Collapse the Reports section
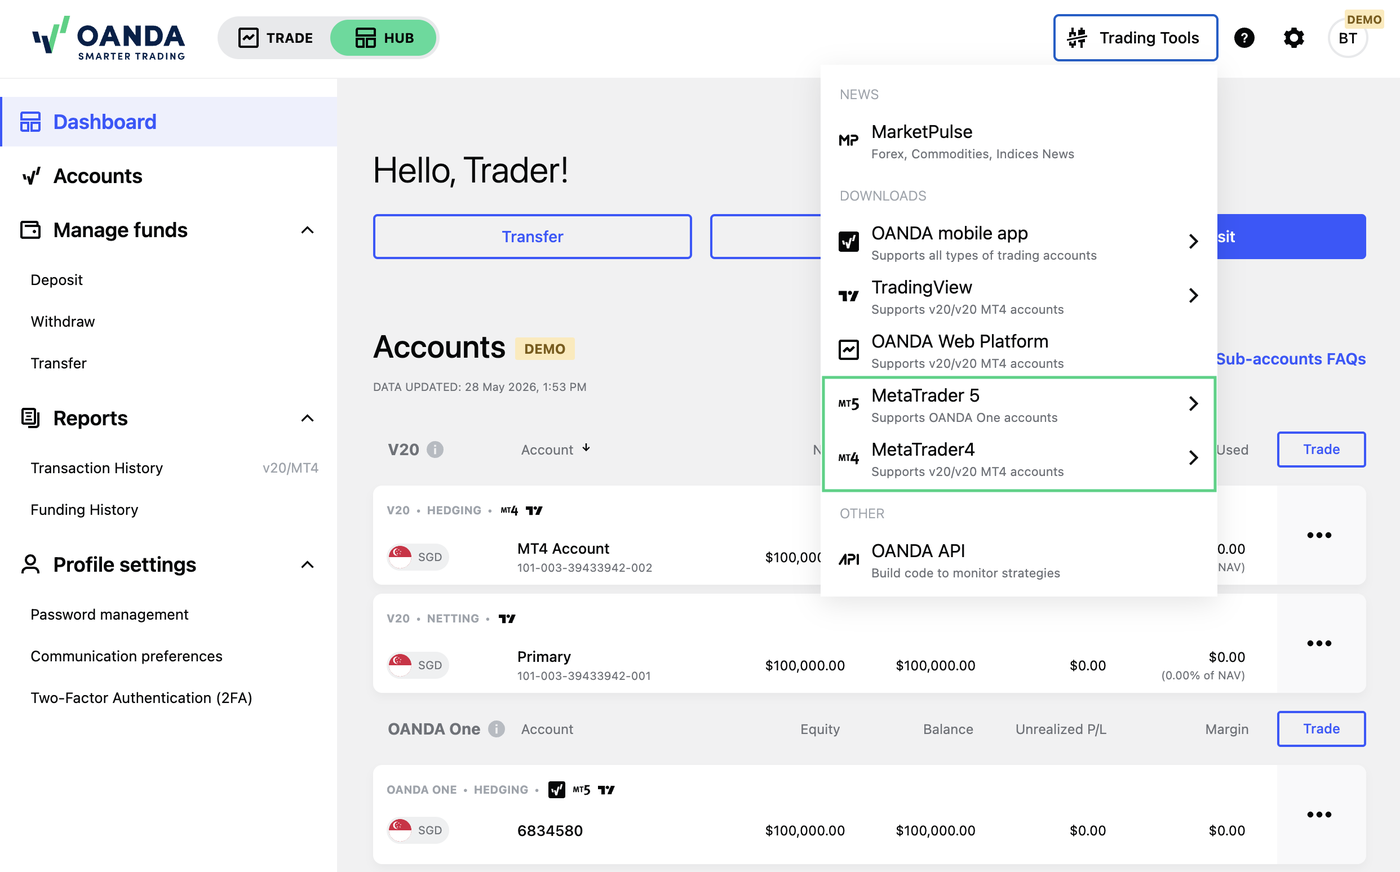This screenshot has width=1400, height=872. 307,418
